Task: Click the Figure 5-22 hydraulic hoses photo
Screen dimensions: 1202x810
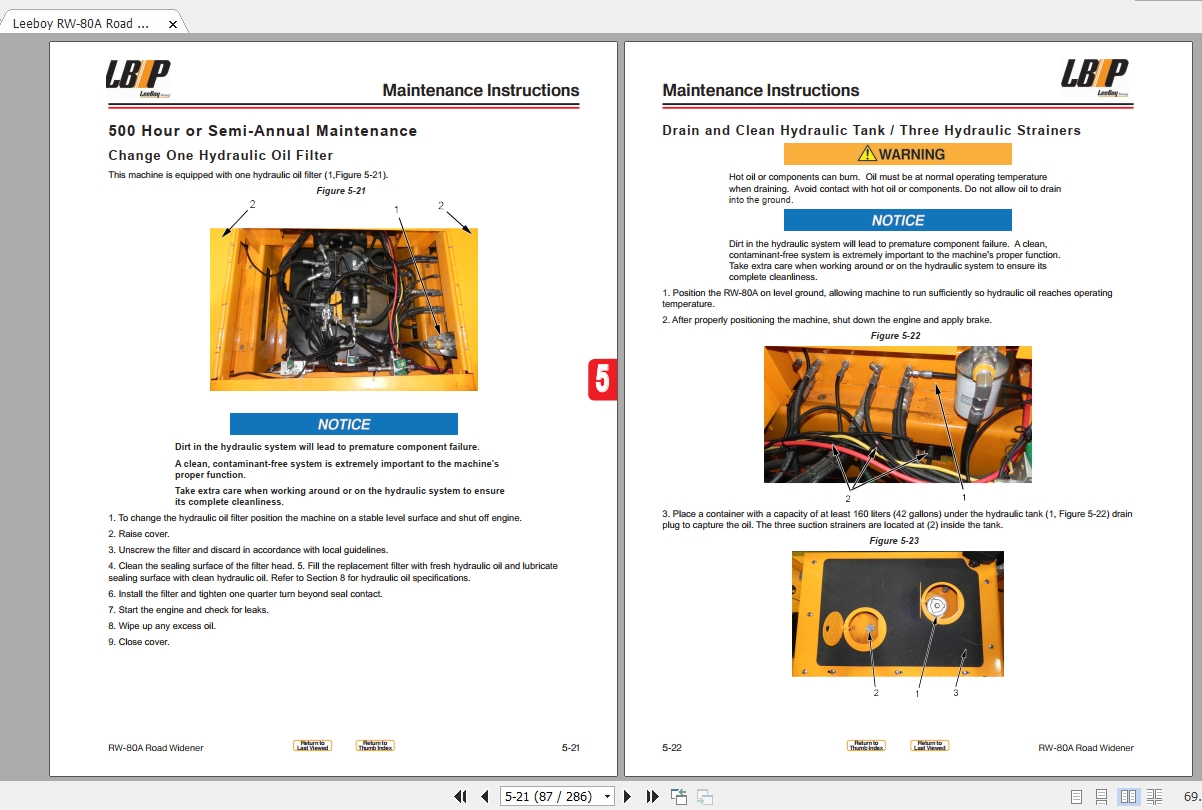Action: pyautogui.click(x=898, y=414)
